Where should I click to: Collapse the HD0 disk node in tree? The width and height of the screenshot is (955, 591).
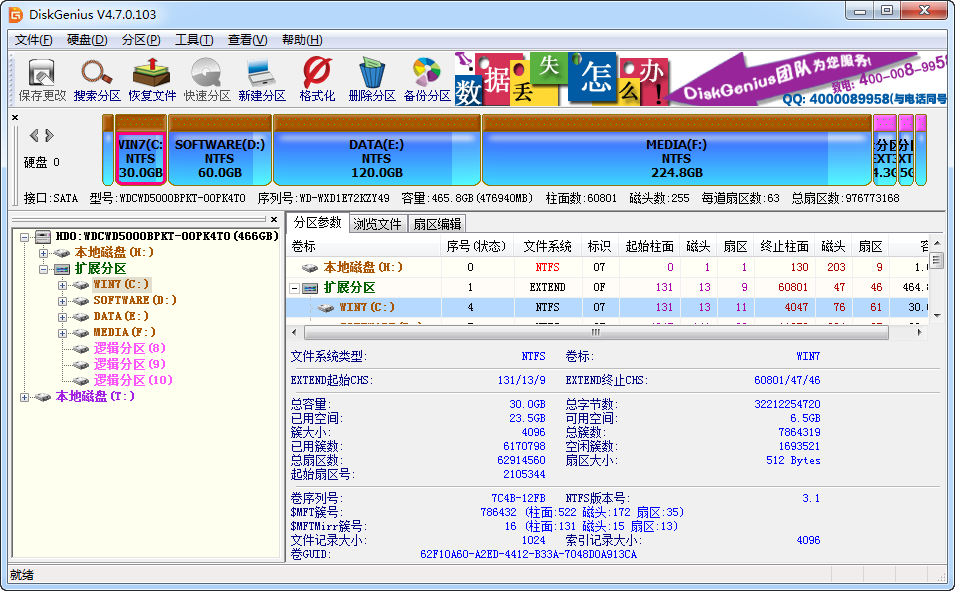tap(24, 237)
